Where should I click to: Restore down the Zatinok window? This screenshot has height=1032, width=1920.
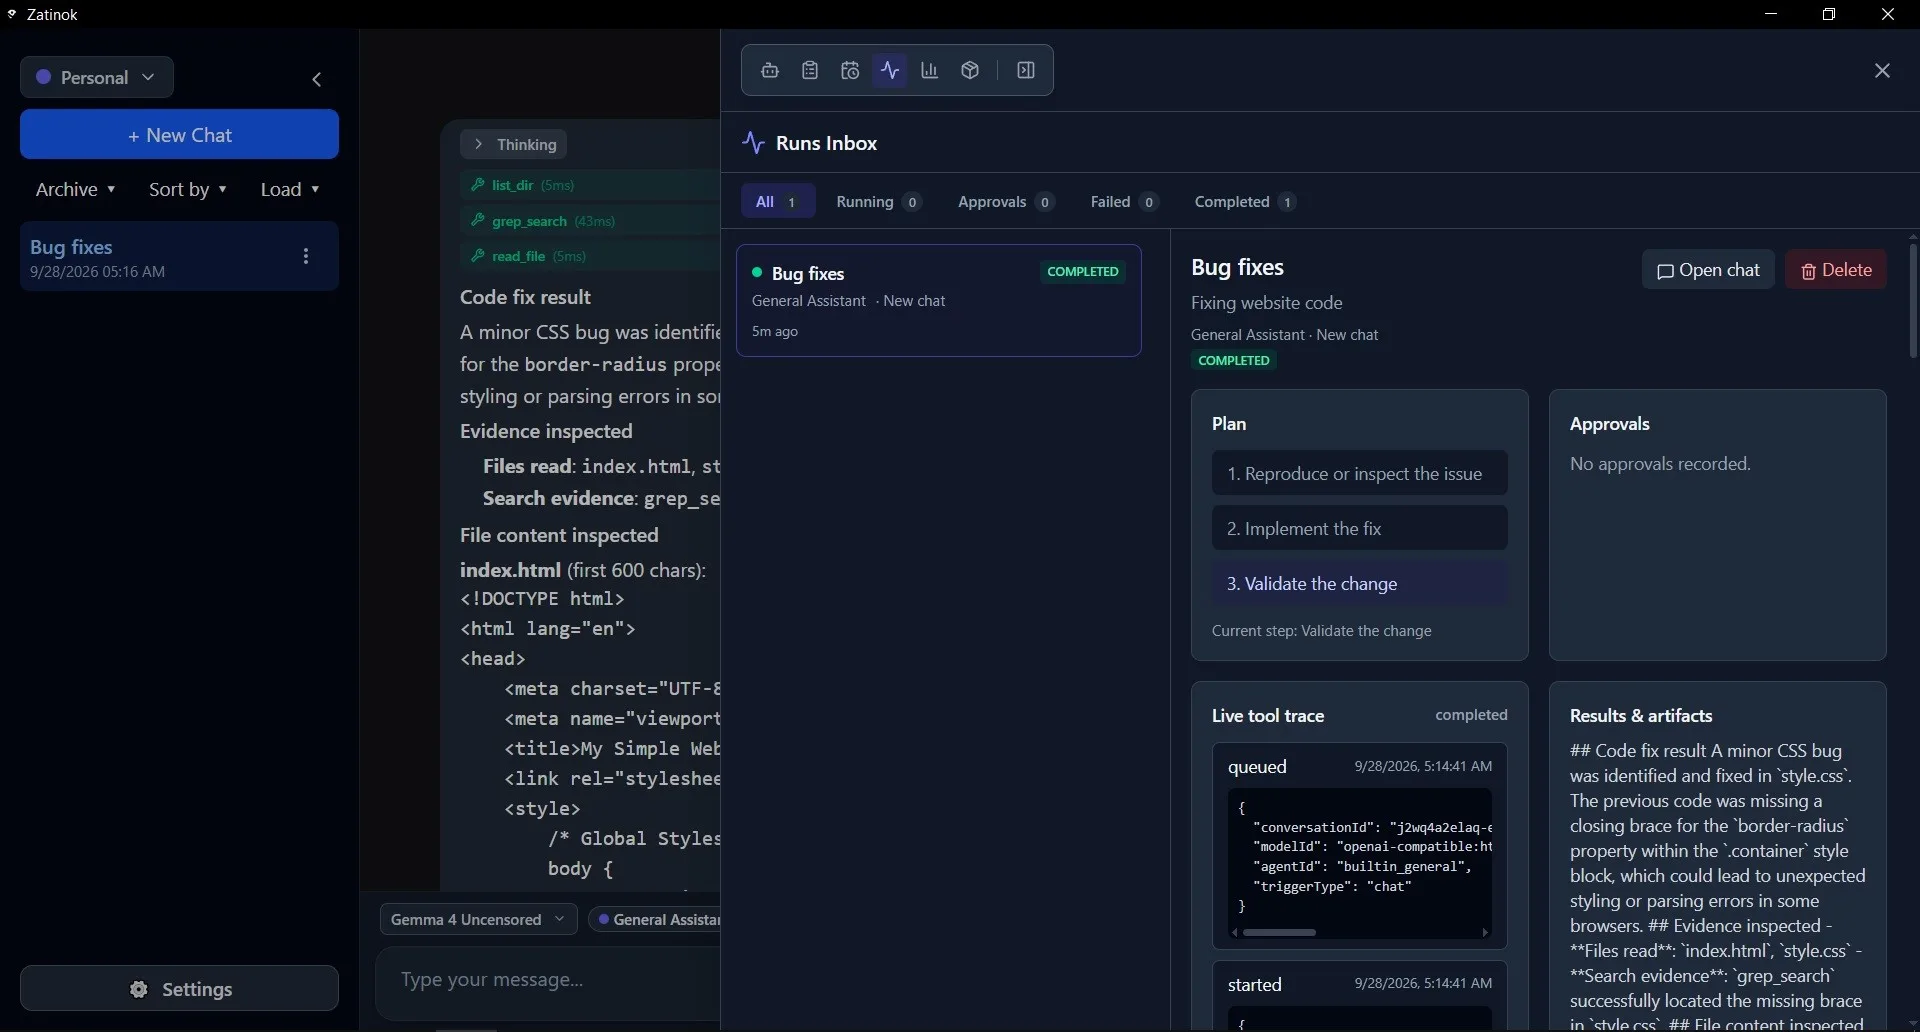(1829, 14)
